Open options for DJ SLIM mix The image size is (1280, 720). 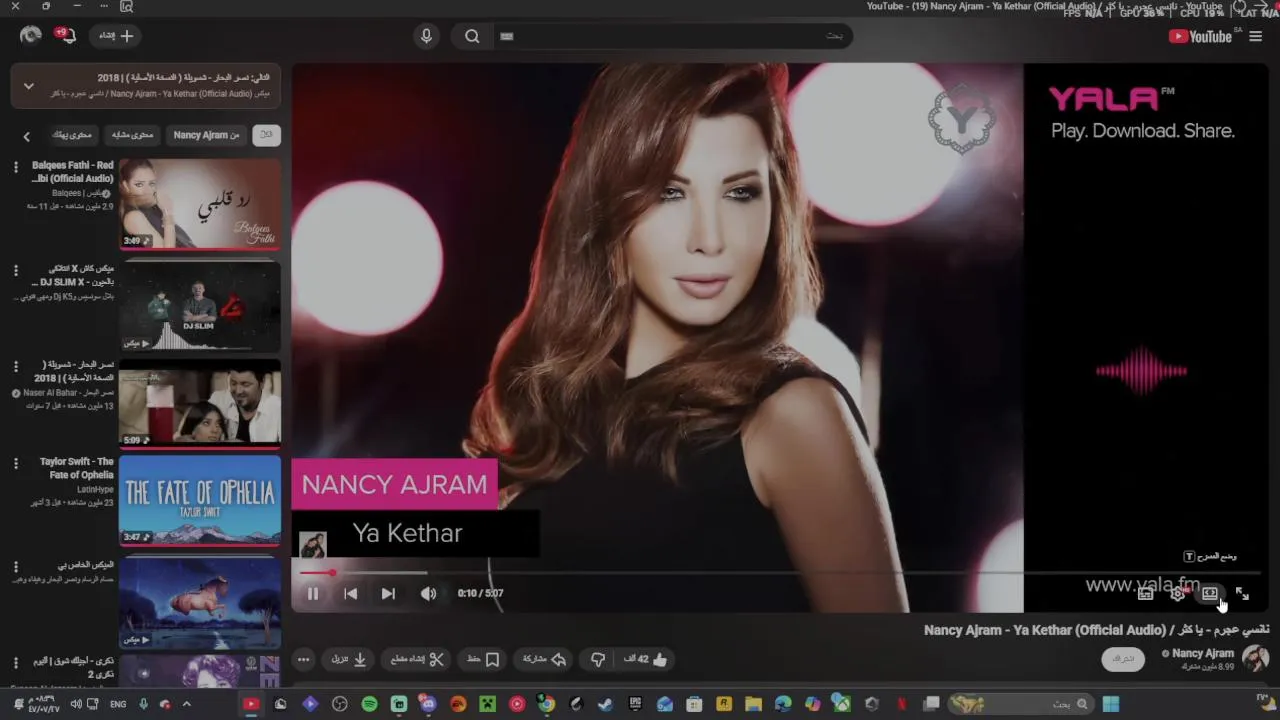[x=15, y=270]
